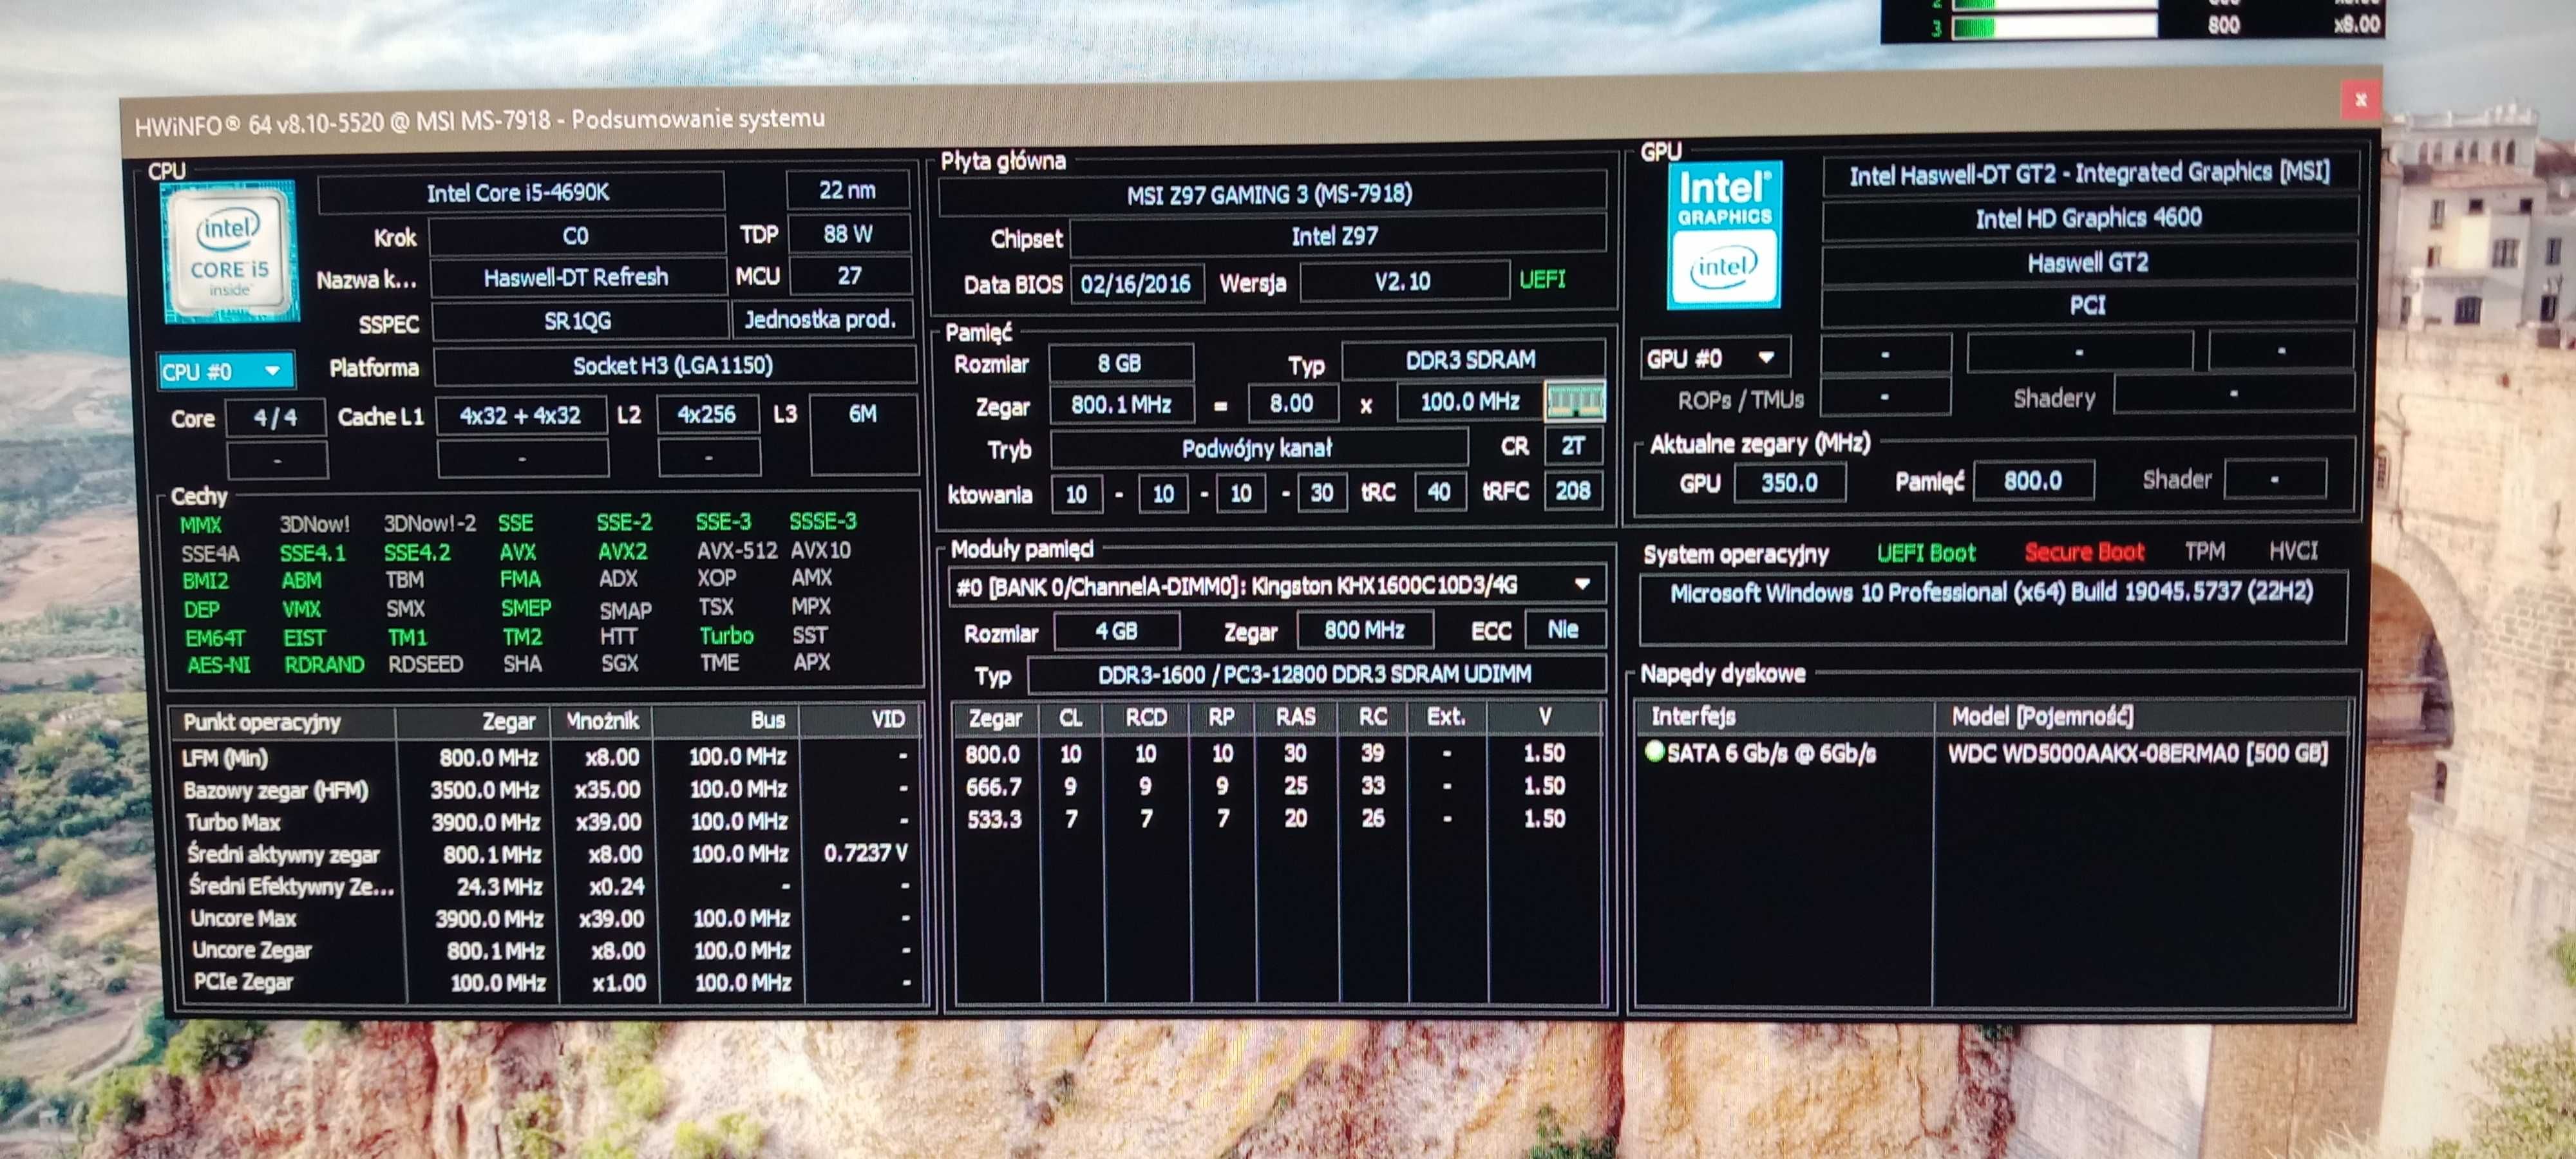This screenshot has height=1159, width=2576.
Task: Click the 0.7237 V VID value
Action: [866, 853]
